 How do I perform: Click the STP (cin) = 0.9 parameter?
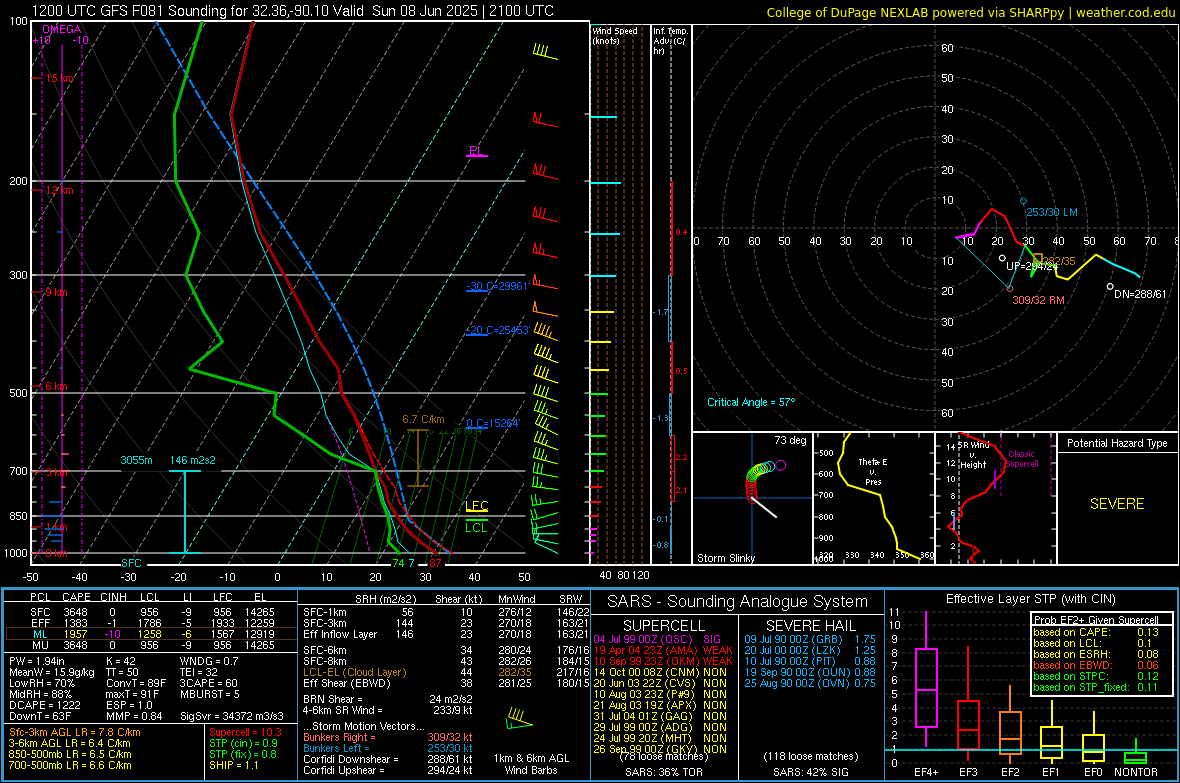[243, 743]
